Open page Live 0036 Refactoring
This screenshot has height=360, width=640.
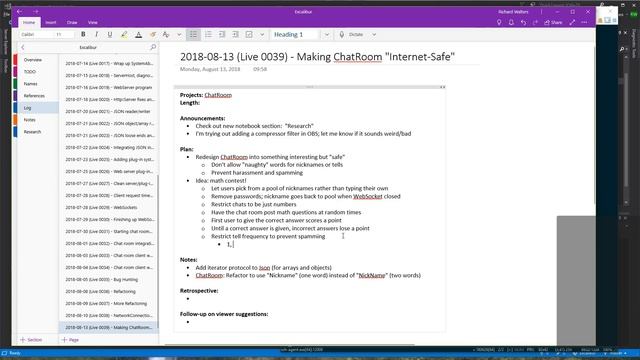tap(109, 291)
